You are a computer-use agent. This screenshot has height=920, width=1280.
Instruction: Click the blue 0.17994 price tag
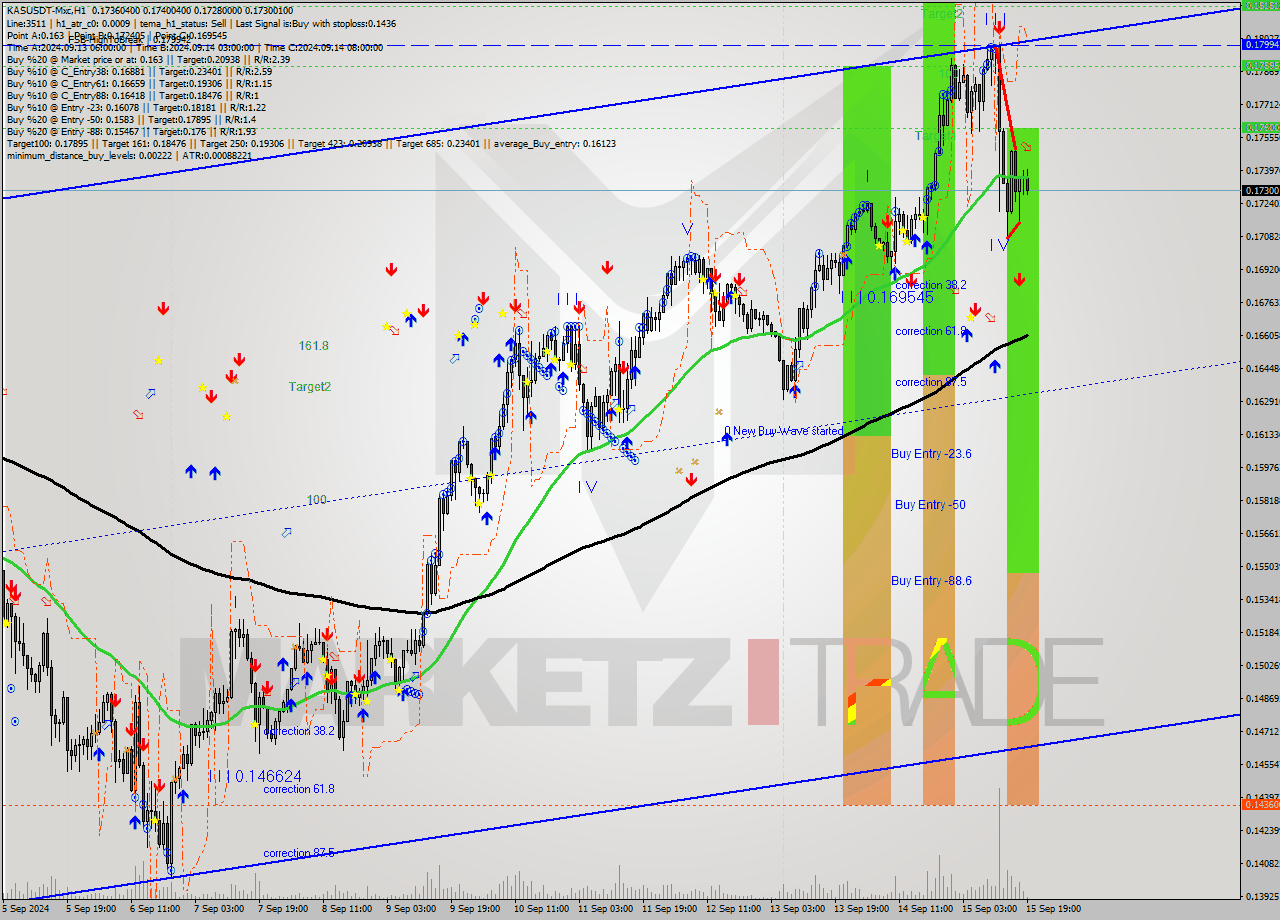pos(1260,44)
